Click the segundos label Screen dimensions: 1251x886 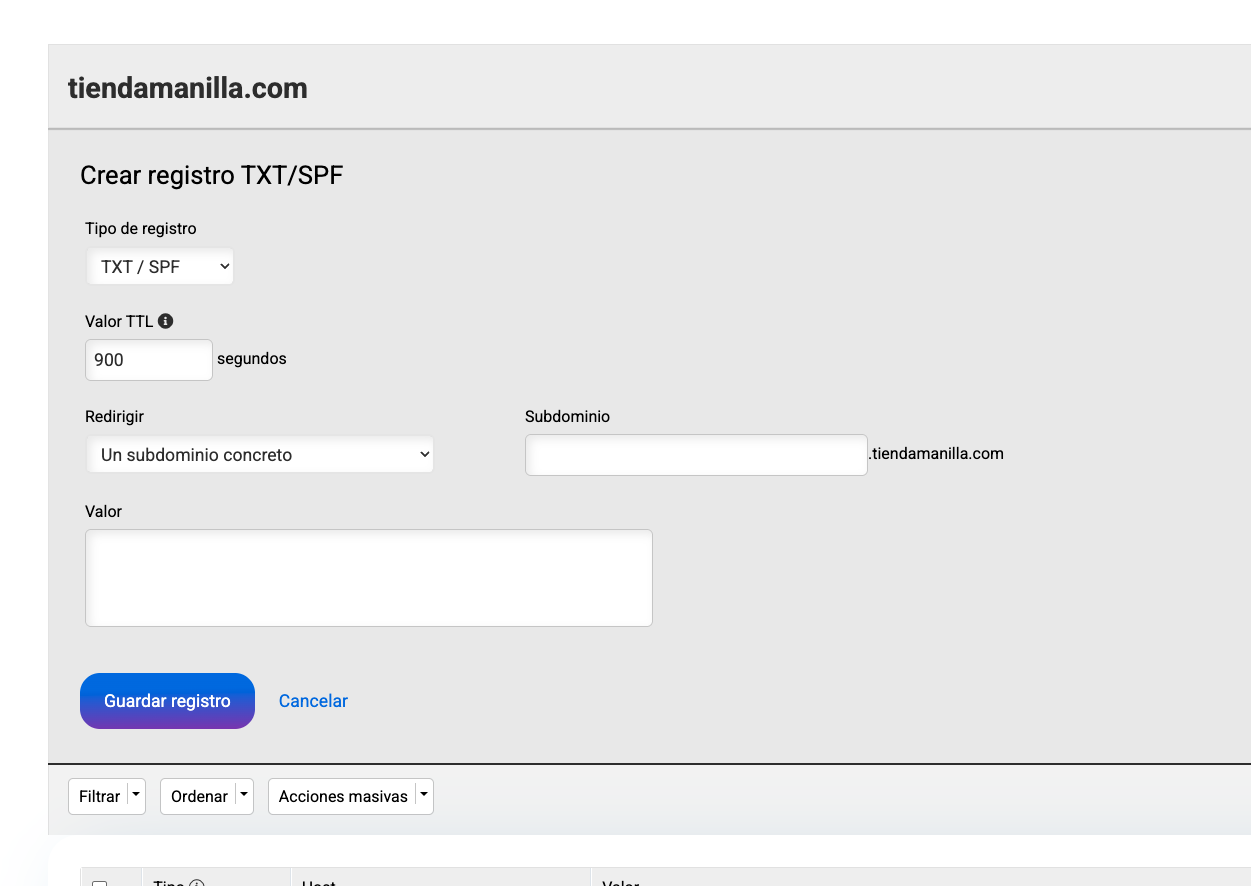pyautogui.click(x=252, y=359)
